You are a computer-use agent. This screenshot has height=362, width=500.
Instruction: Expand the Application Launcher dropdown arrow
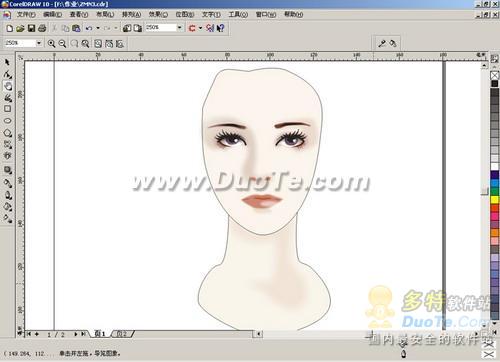click(x=200, y=28)
